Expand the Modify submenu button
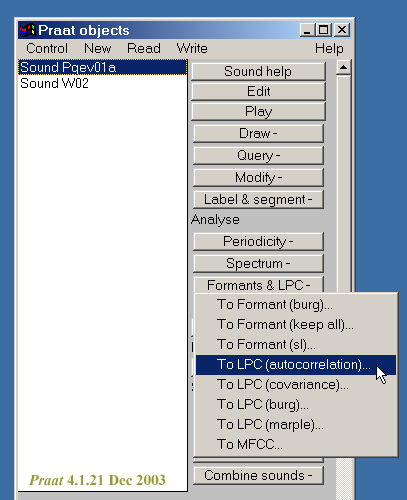This screenshot has width=407, height=500. 258,177
